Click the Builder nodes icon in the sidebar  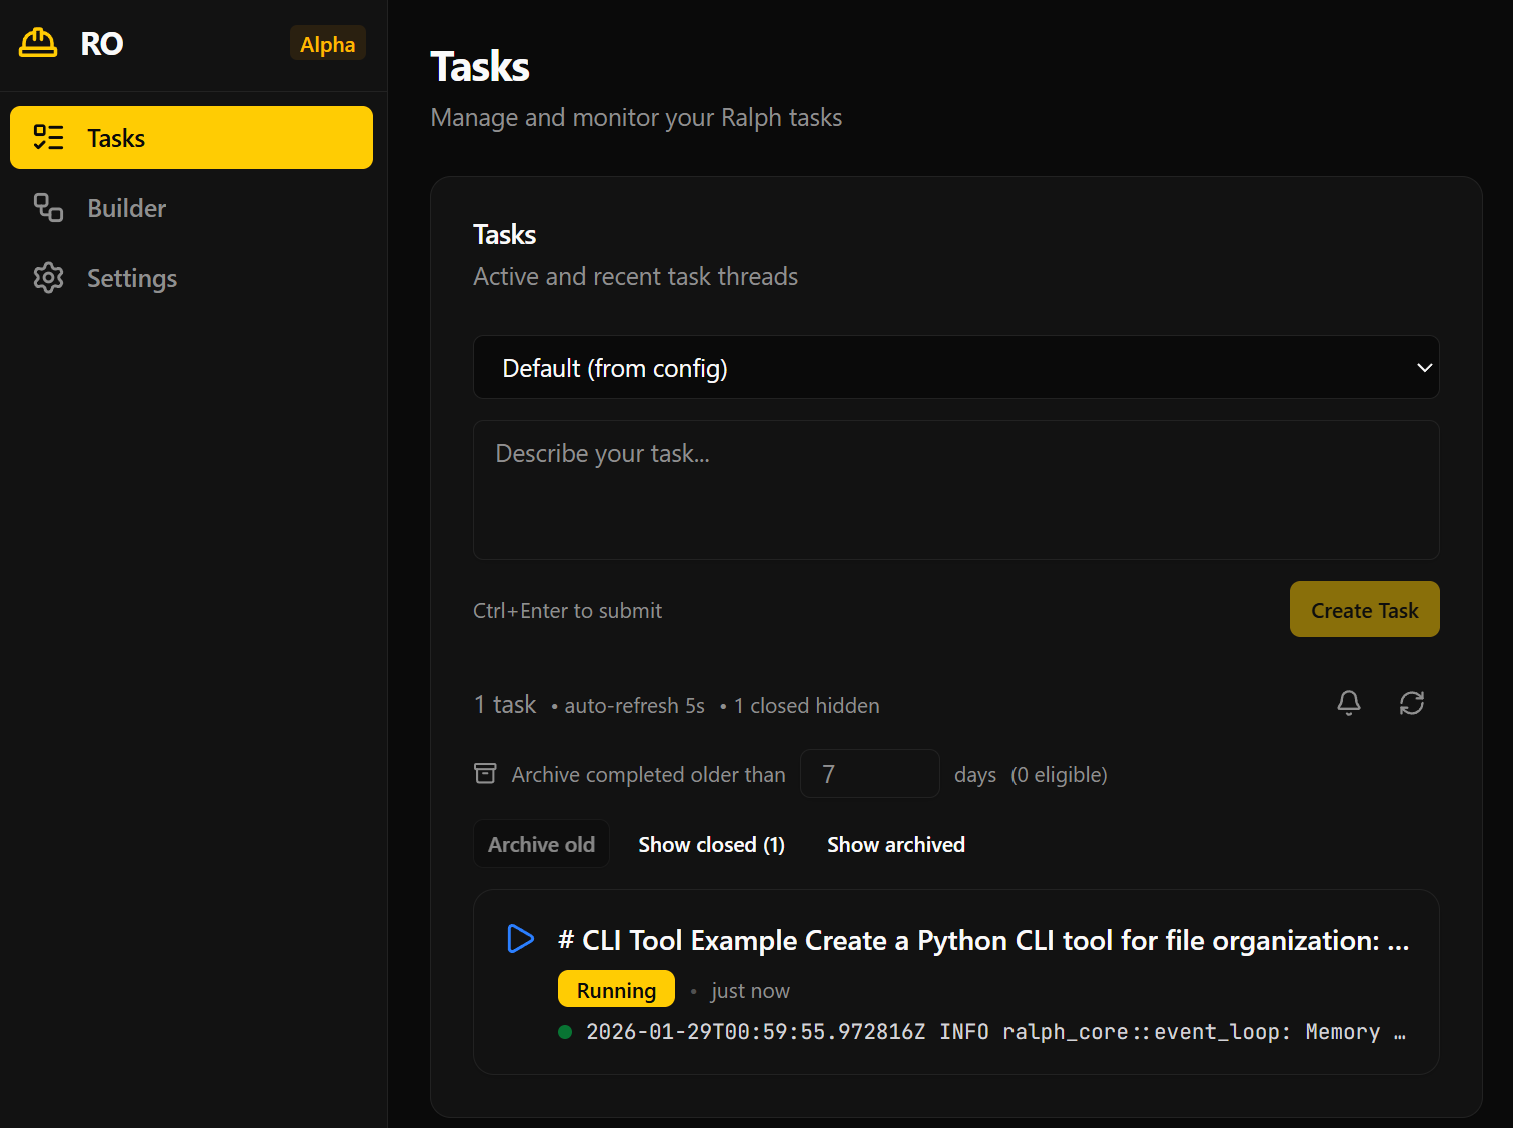pyautogui.click(x=48, y=208)
